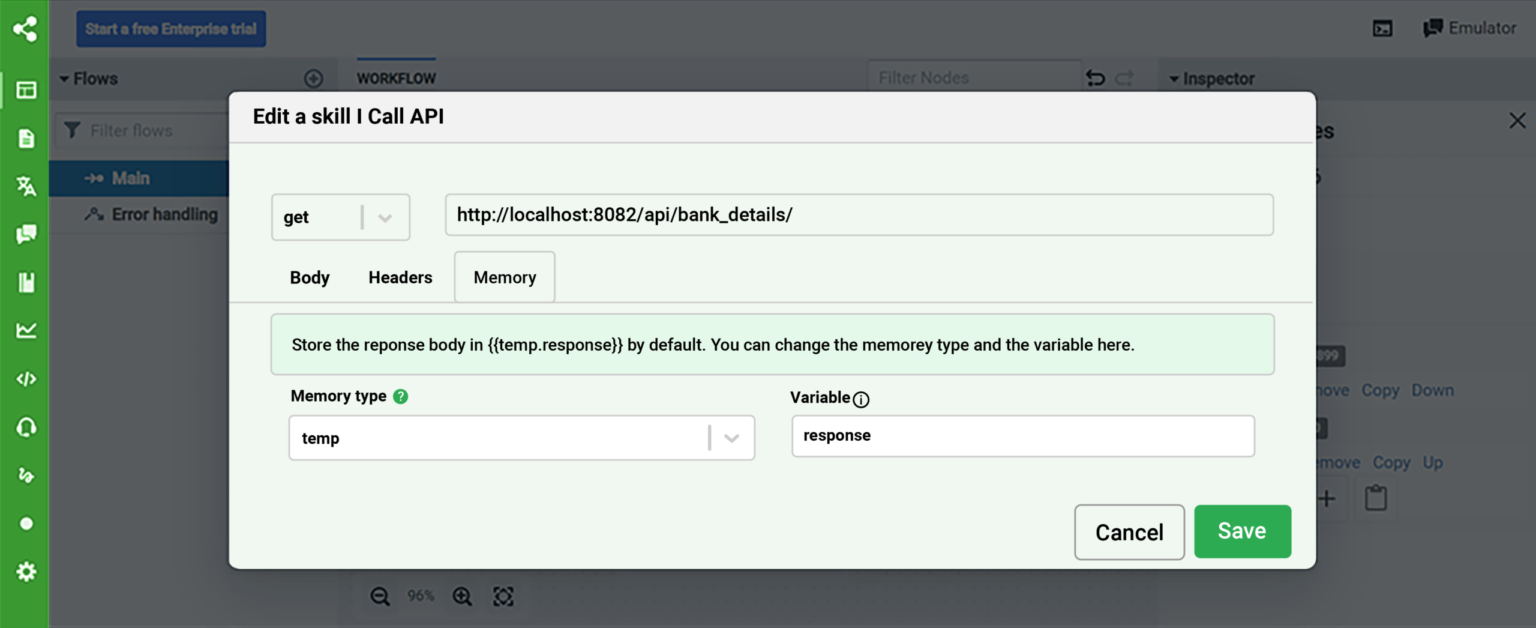
Task: Save the Call API skill
Action: (x=1242, y=532)
